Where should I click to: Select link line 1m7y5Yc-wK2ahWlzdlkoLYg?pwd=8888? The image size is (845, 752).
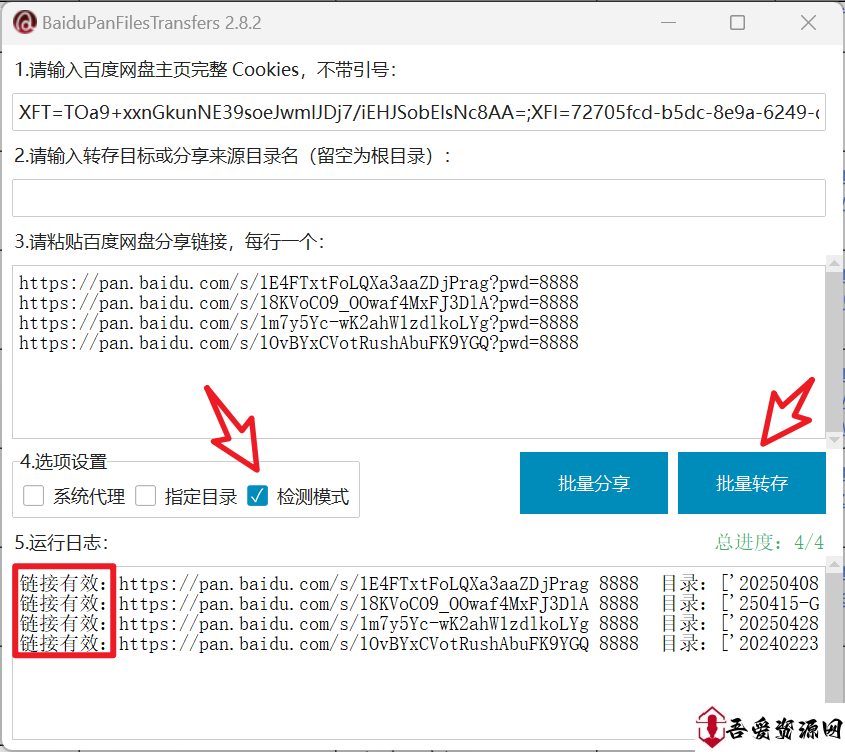(x=299, y=322)
